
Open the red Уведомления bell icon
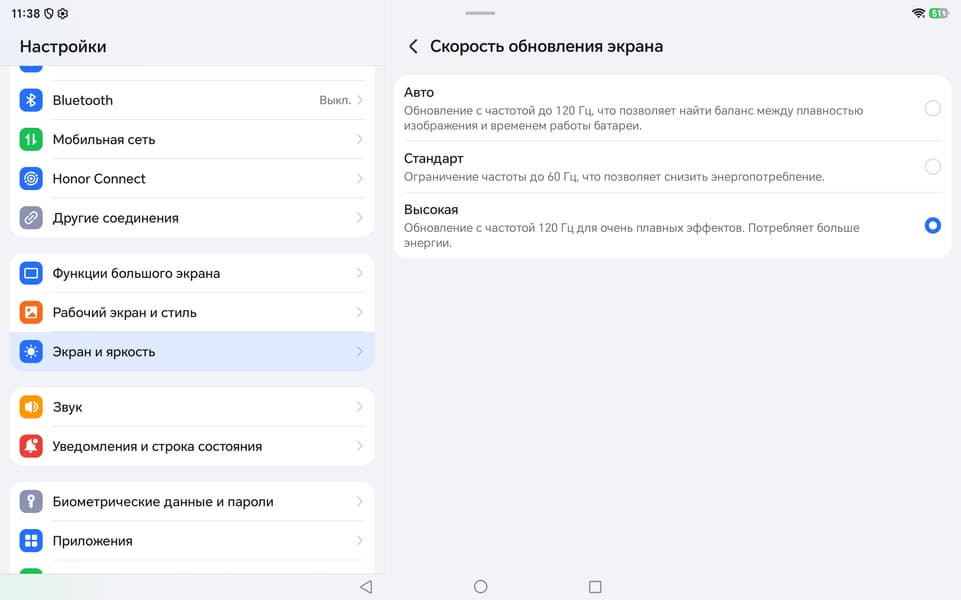31,446
